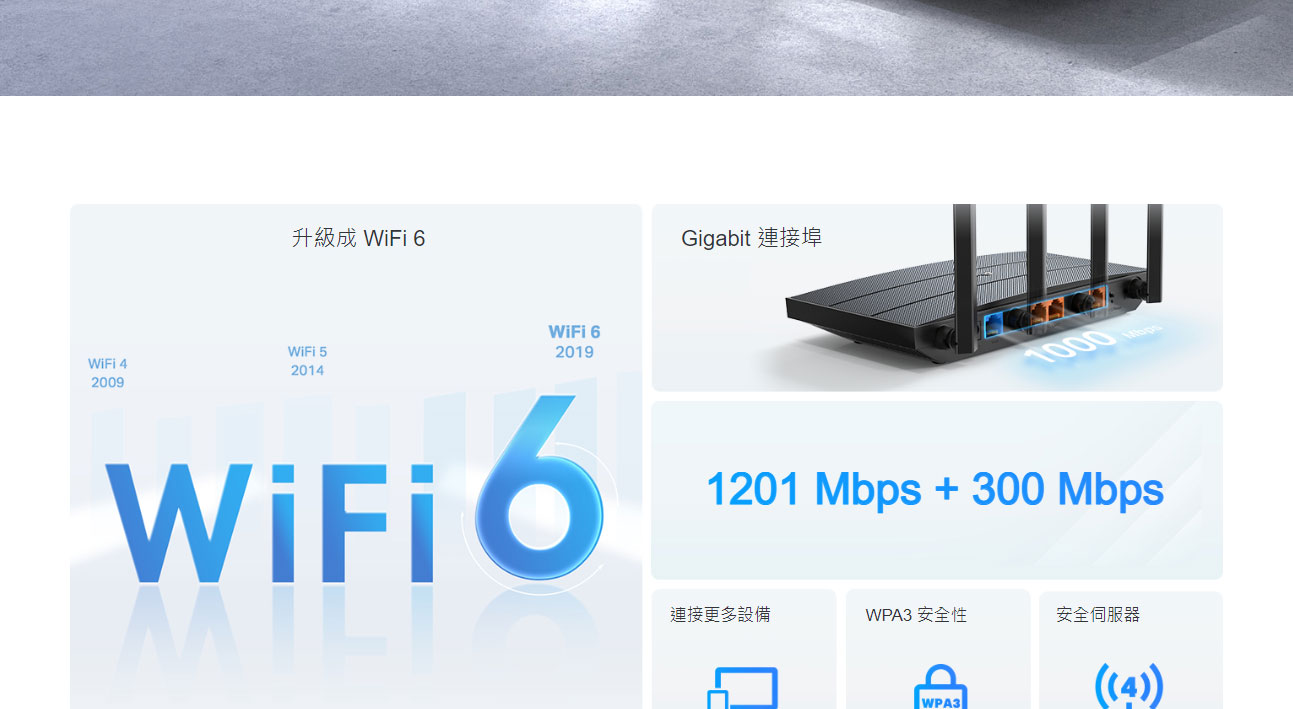The width and height of the screenshot is (1293, 709).
Task: Click the Gigabit 連接埠 heading
Action: point(751,238)
